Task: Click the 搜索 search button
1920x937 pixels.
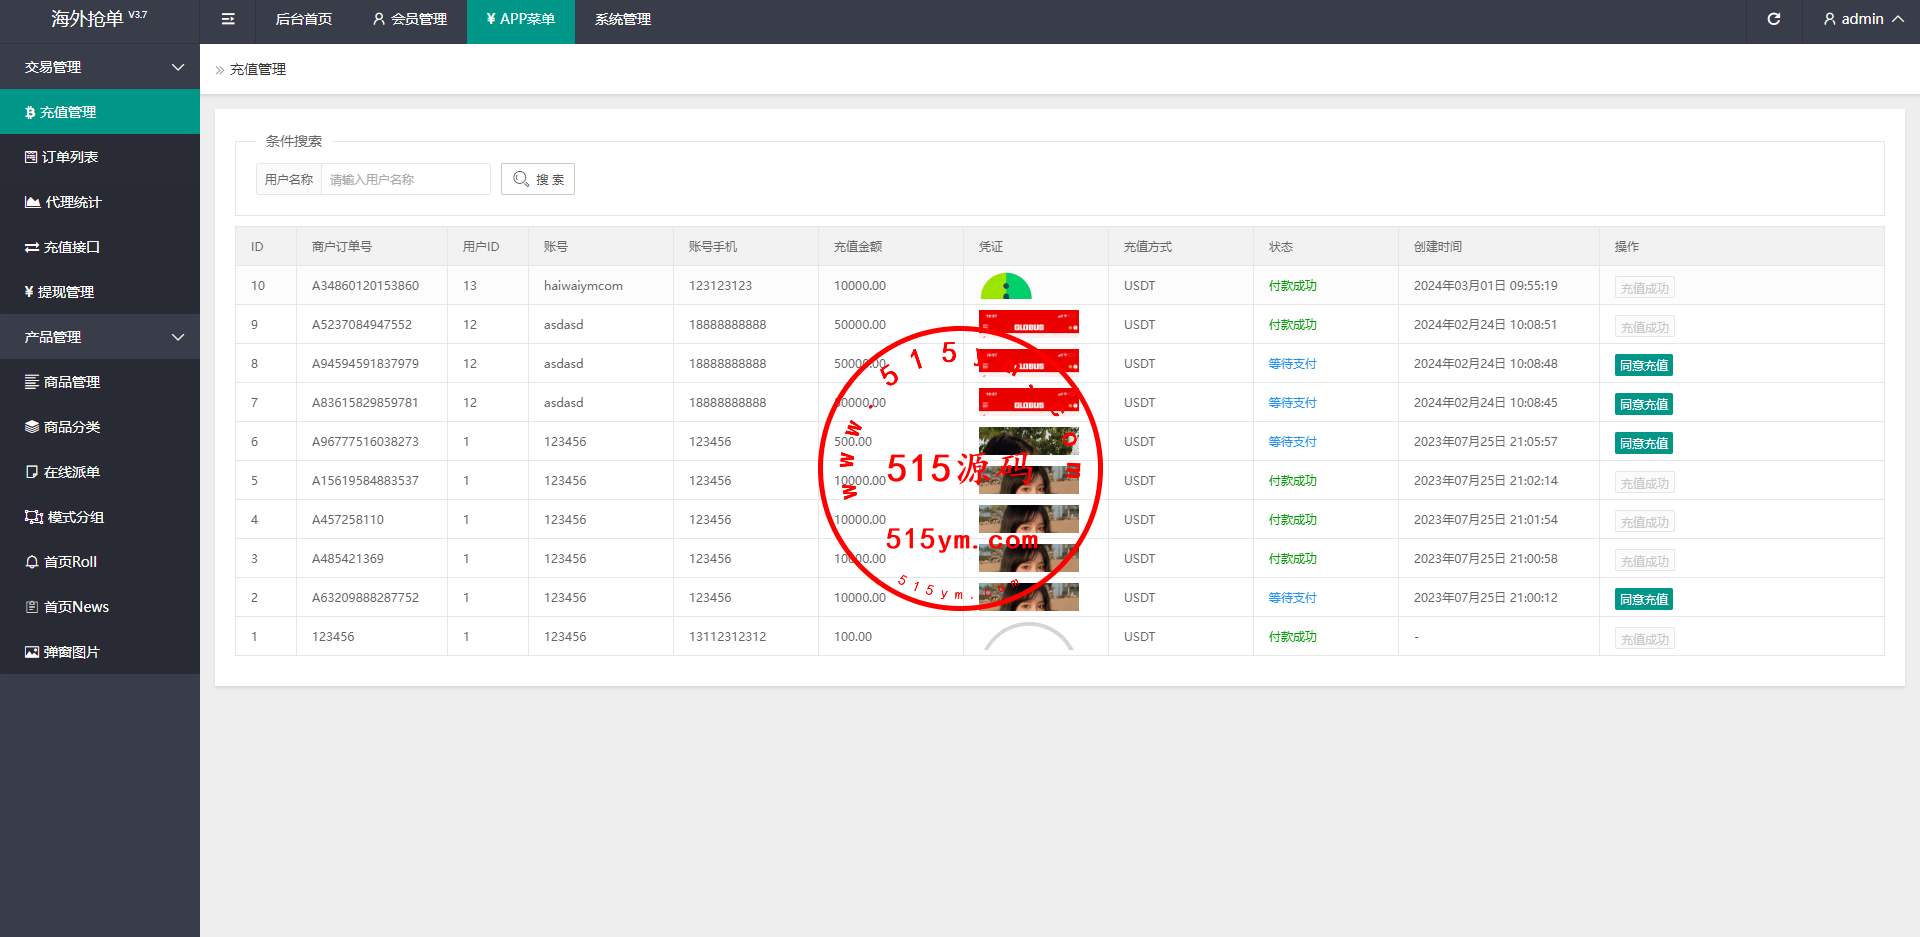Action: (538, 179)
